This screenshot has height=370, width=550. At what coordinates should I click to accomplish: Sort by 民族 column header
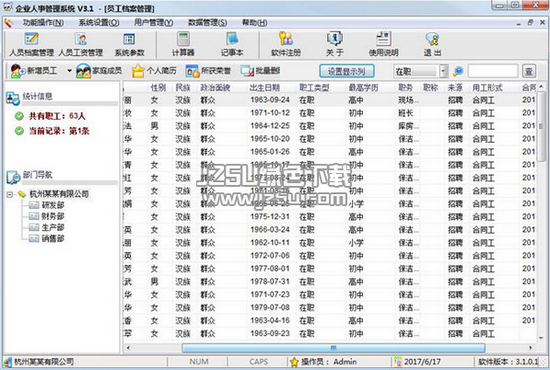[183, 88]
